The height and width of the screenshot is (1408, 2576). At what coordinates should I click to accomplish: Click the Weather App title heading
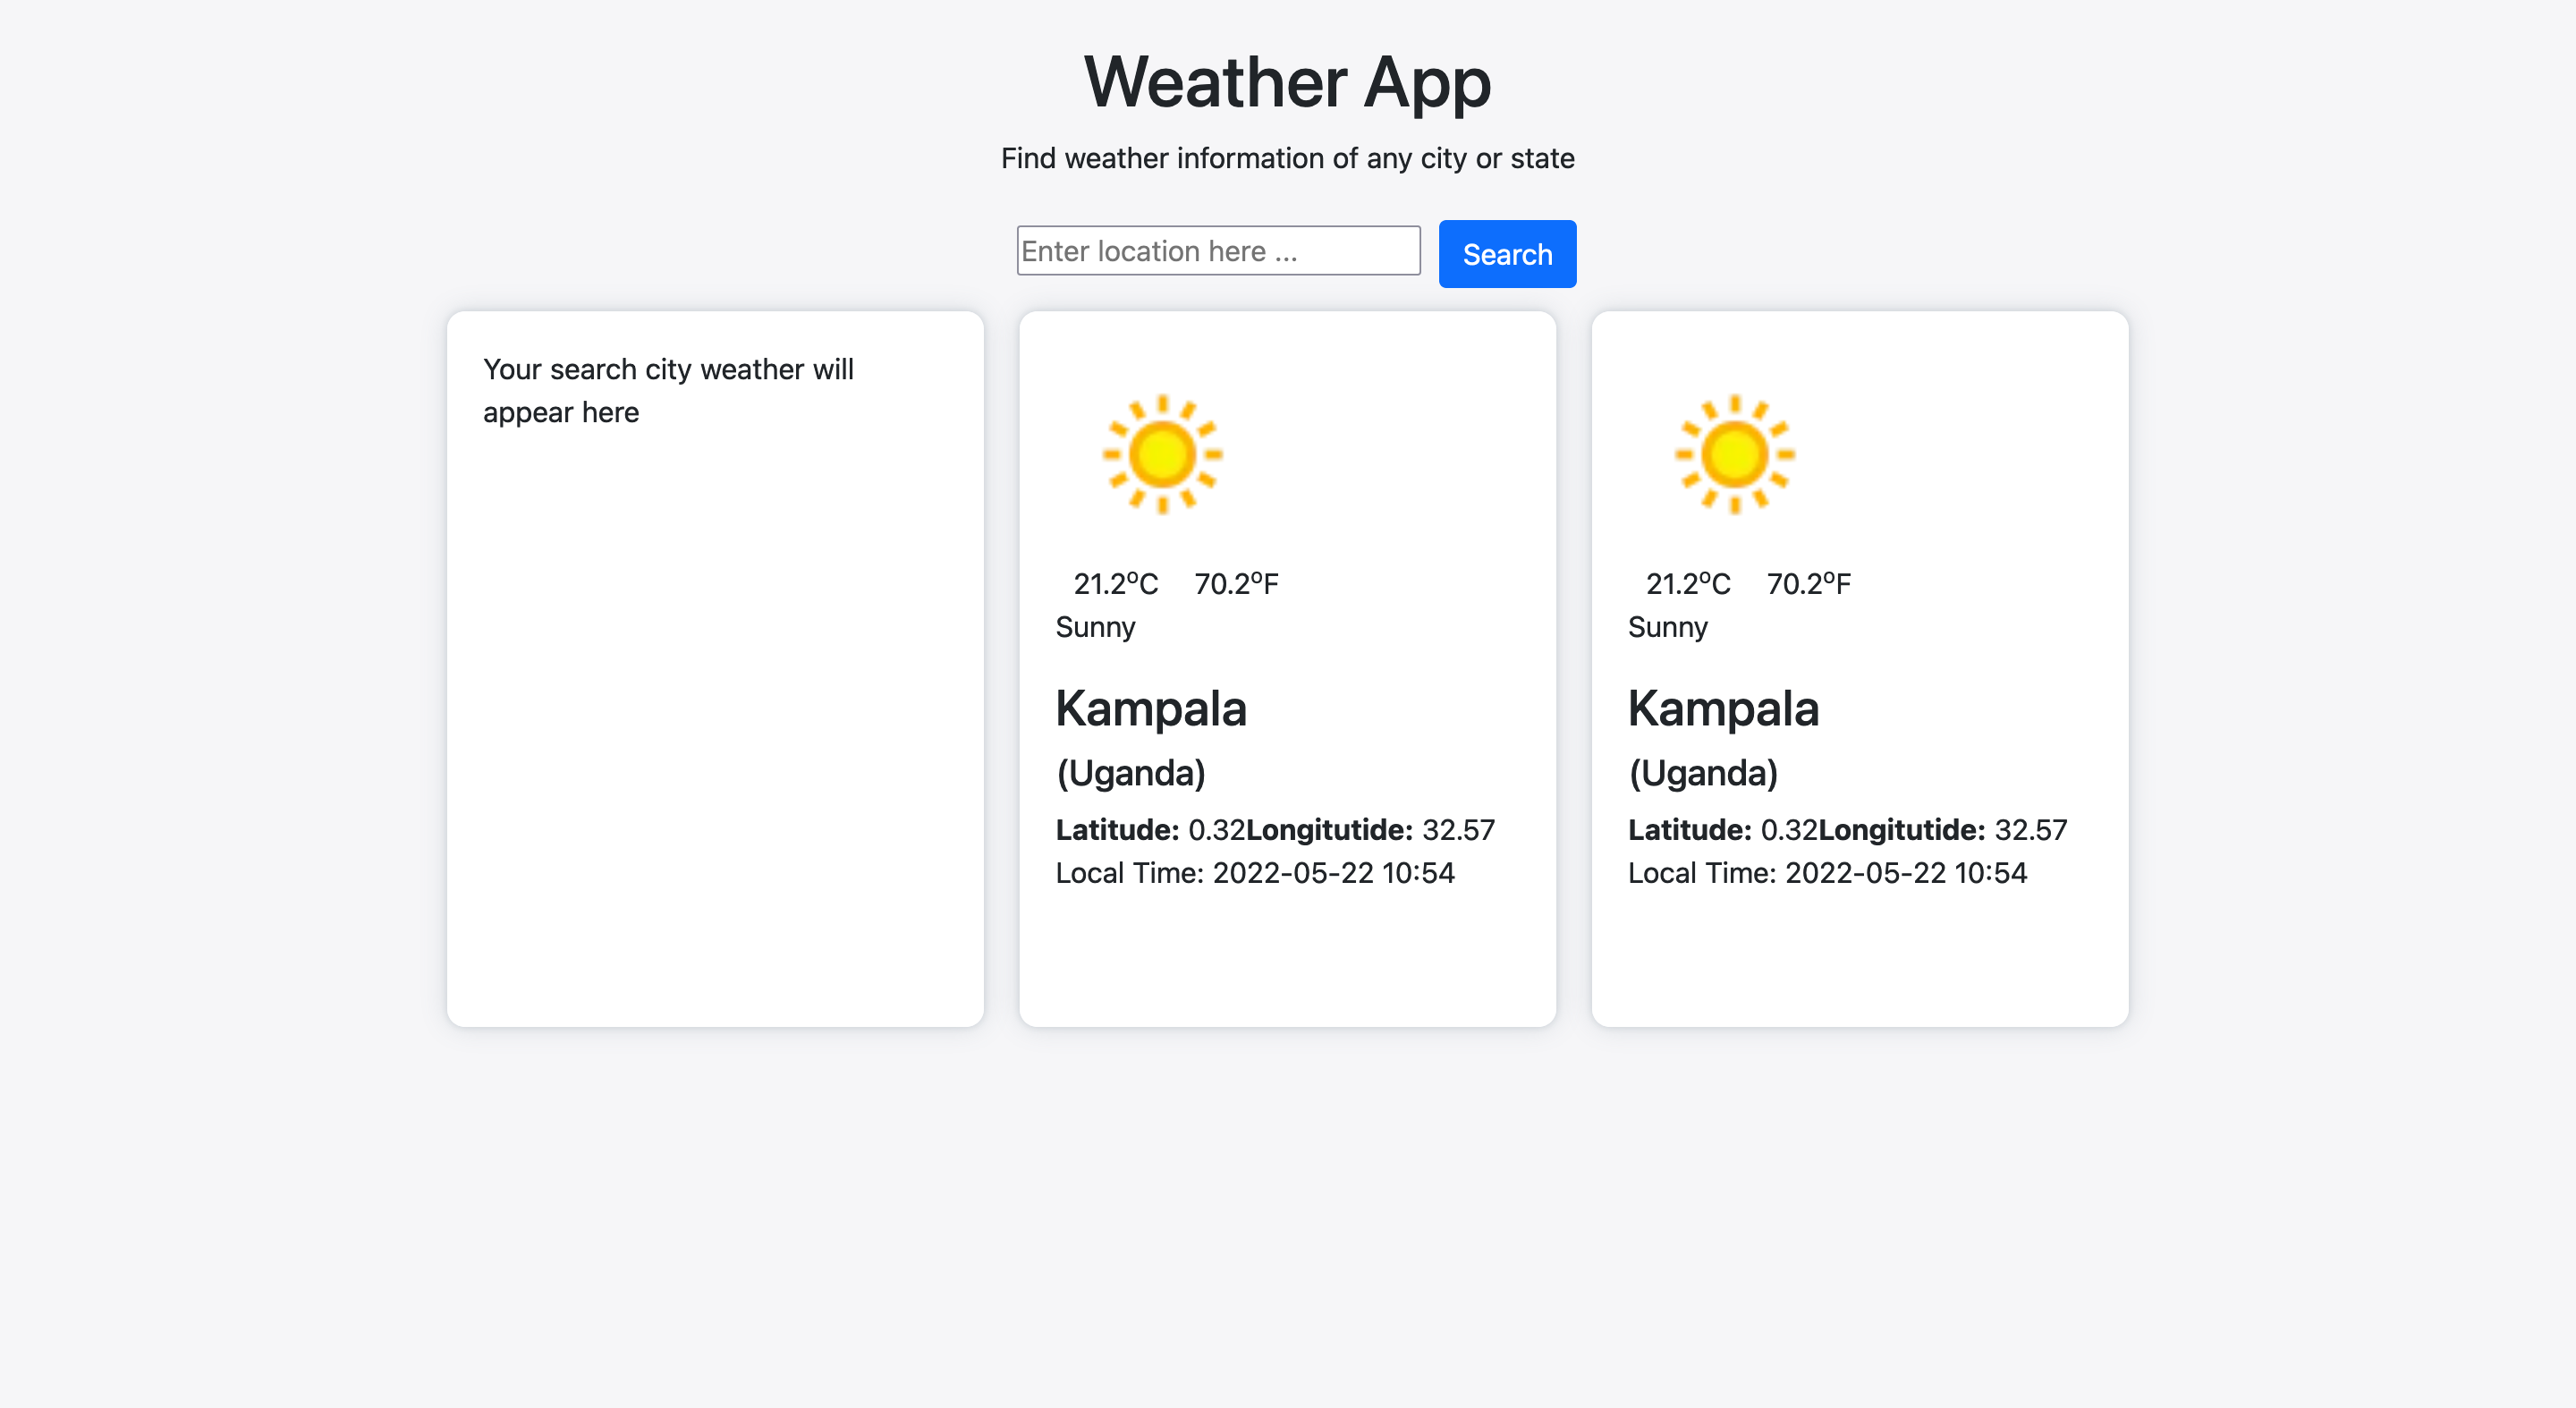point(1287,83)
